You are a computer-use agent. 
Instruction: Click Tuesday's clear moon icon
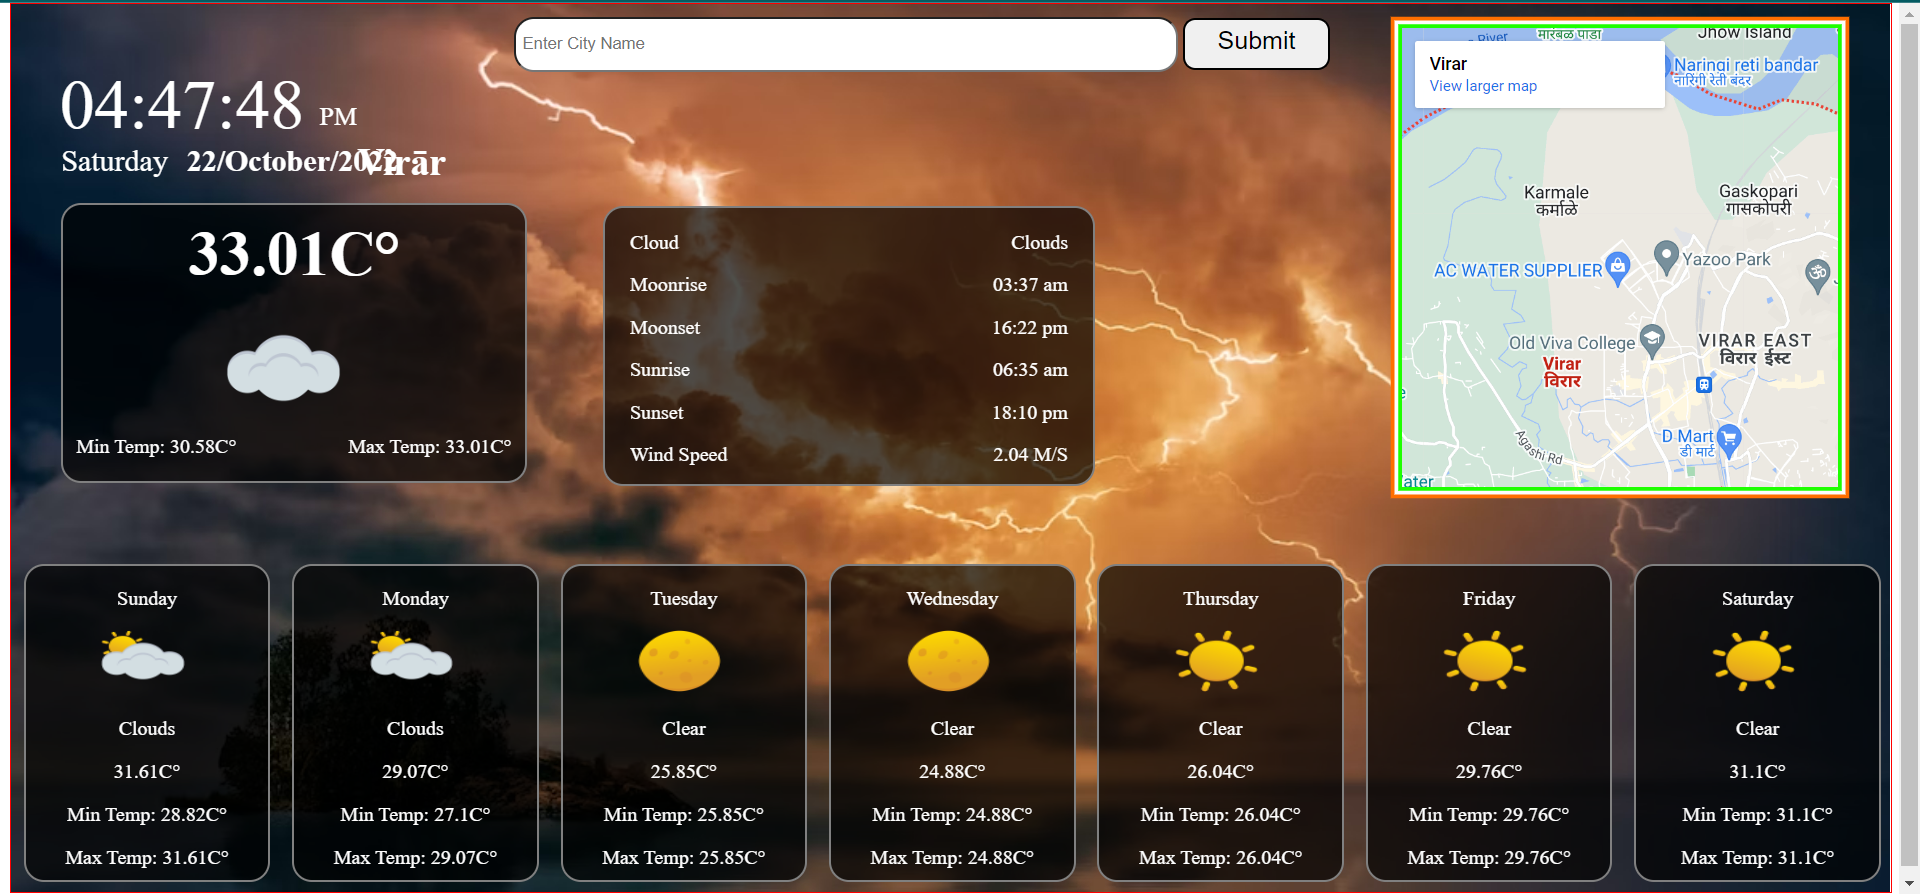point(680,661)
